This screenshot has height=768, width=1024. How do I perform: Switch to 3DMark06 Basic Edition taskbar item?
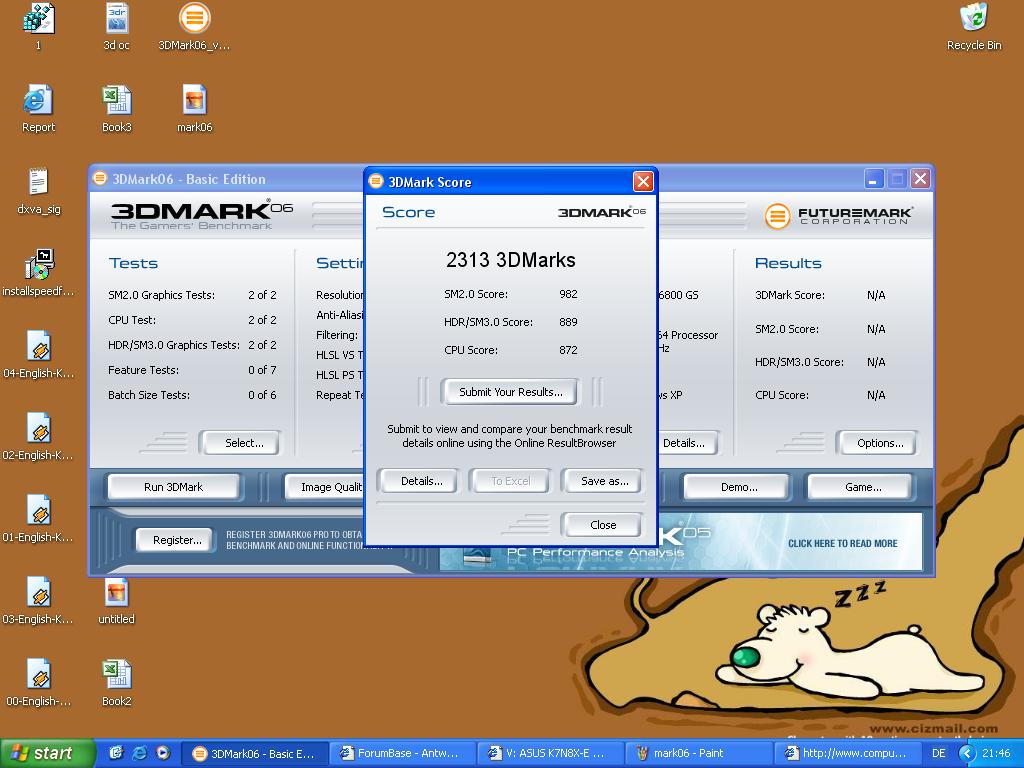254,753
